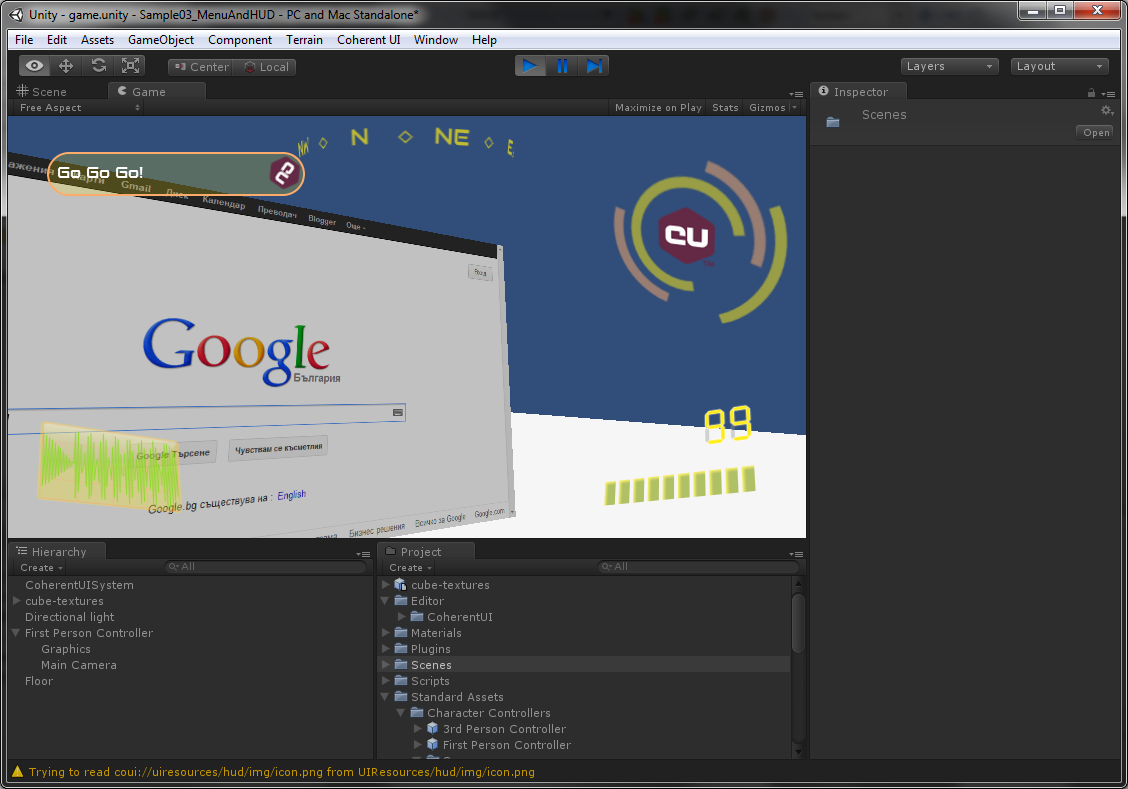The image size is (1128, 789).
Task: Collapse the Standard Assets folder
Action: pyautogui.click(x=385, y=697)
